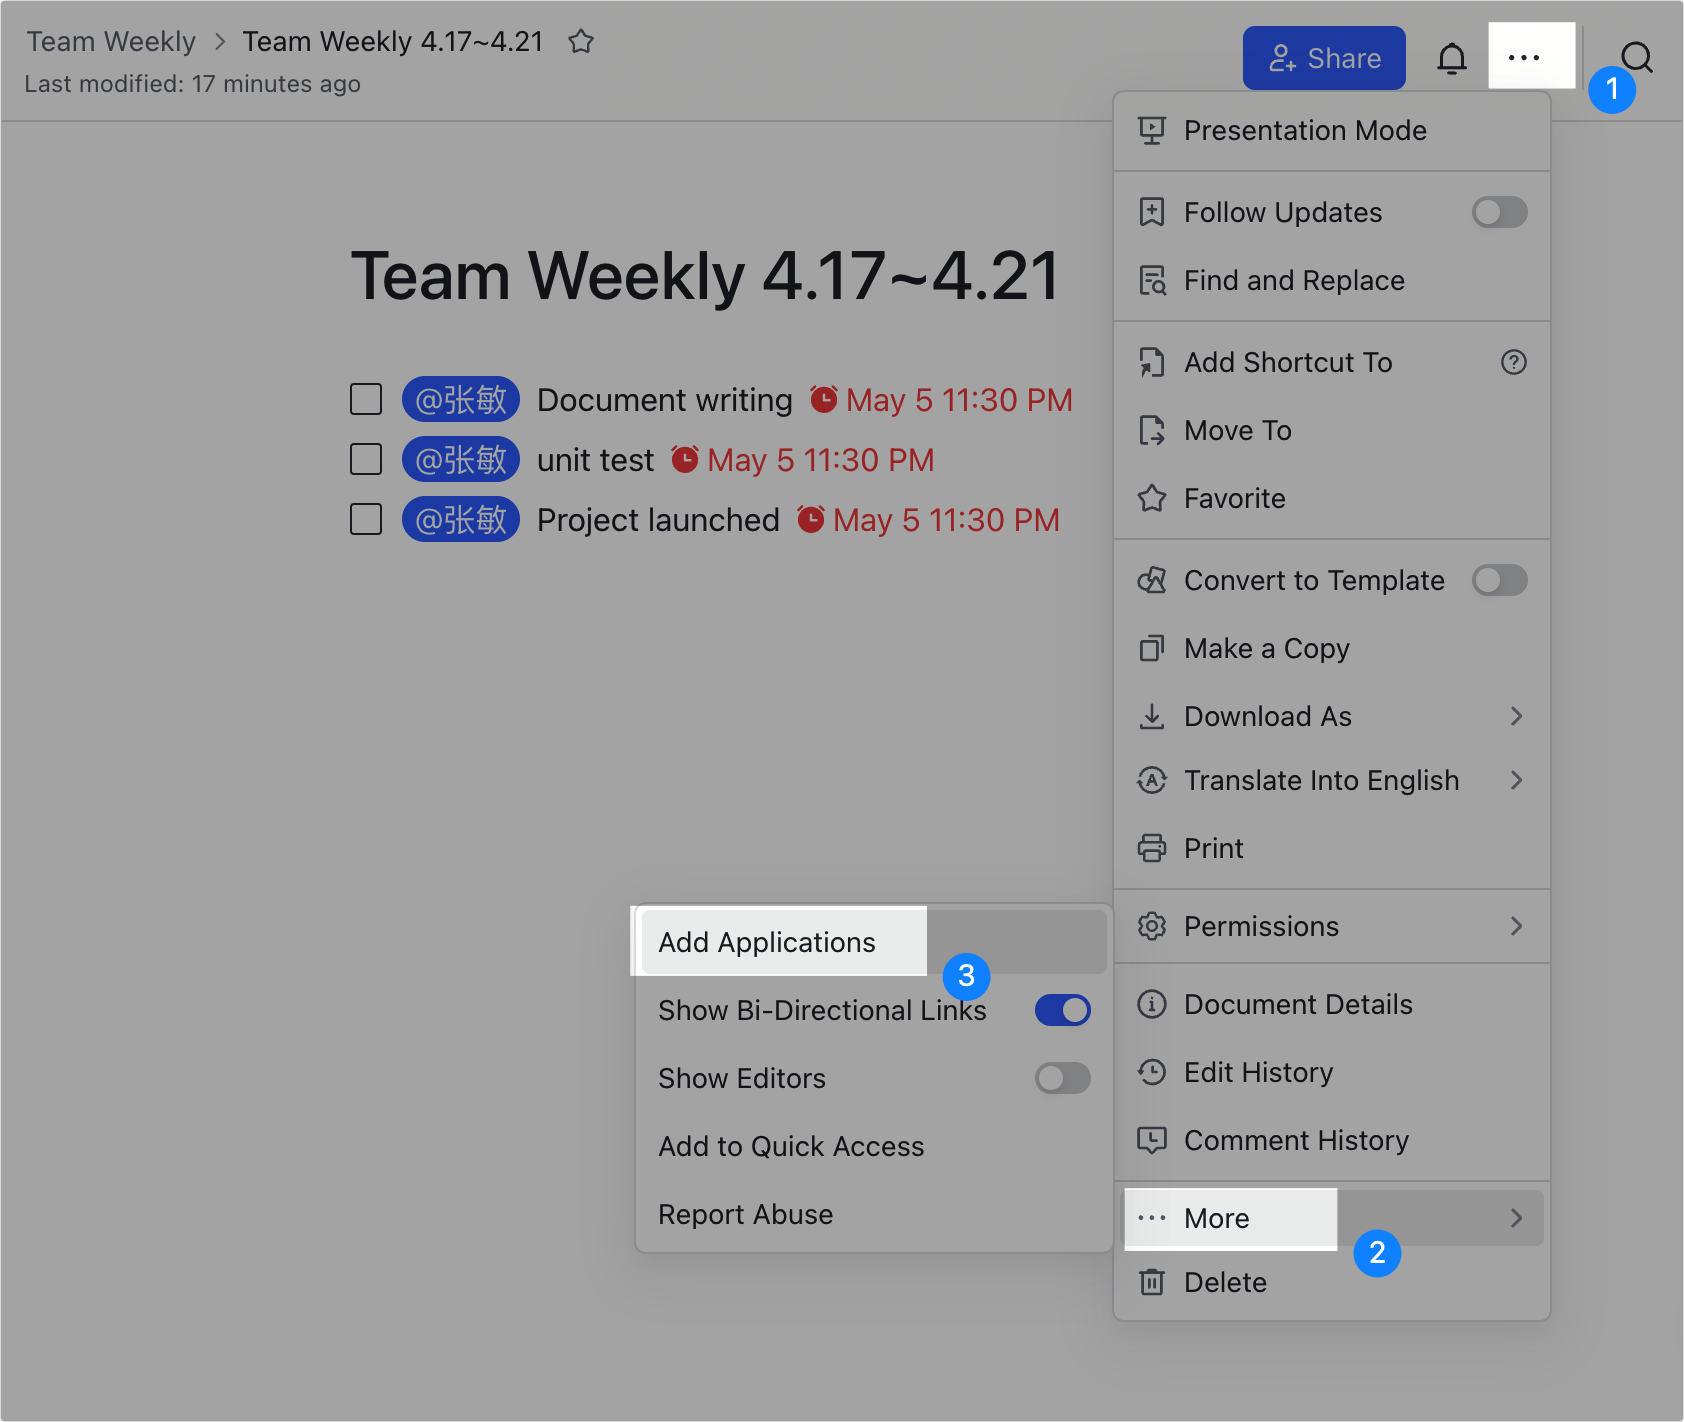Turn on Convert to Template switch
1684x1422 pixels.
click(x=1498, y=580)
